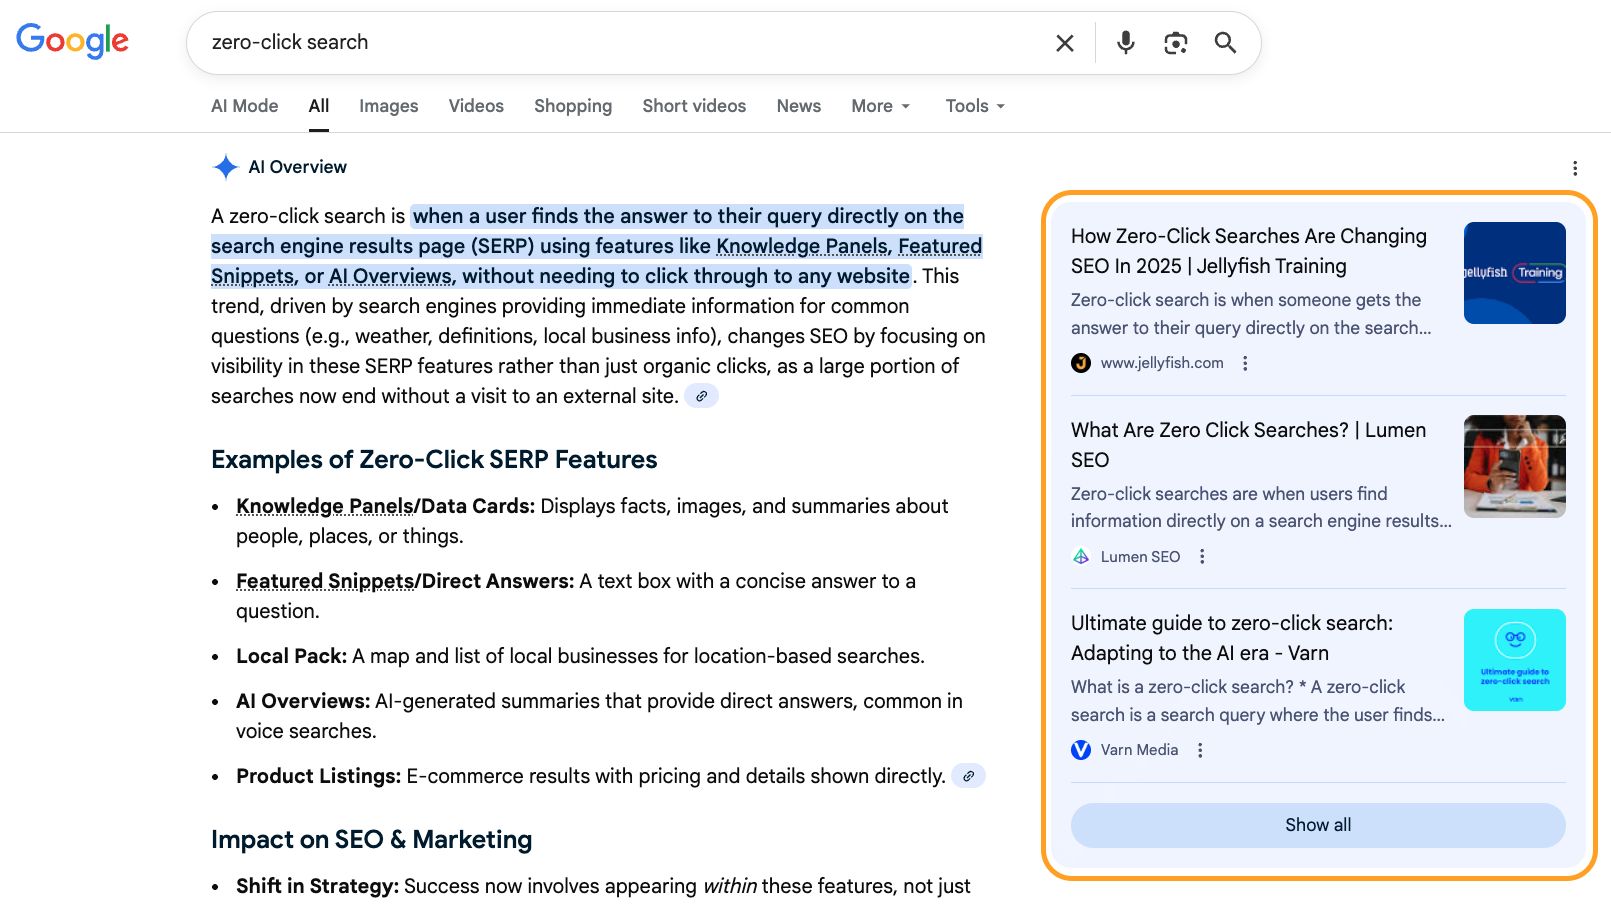Switch to the Images tab
Screen dimensions: 1611x904
388,105
